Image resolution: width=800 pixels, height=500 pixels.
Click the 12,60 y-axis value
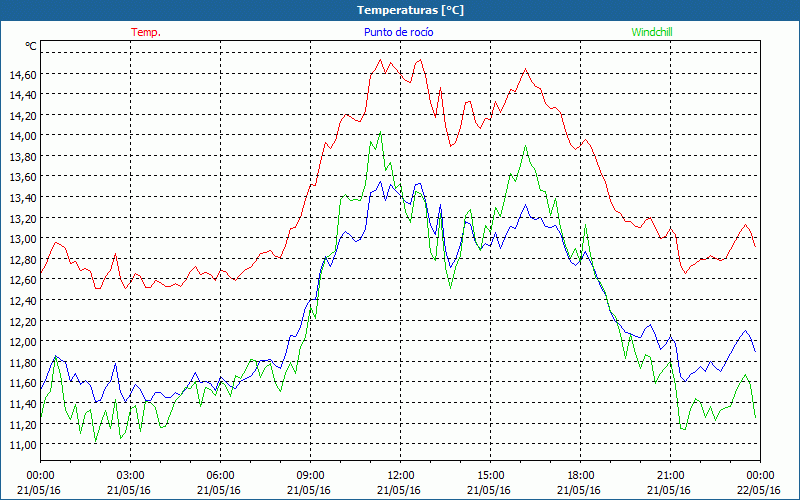tap(23, 280)
